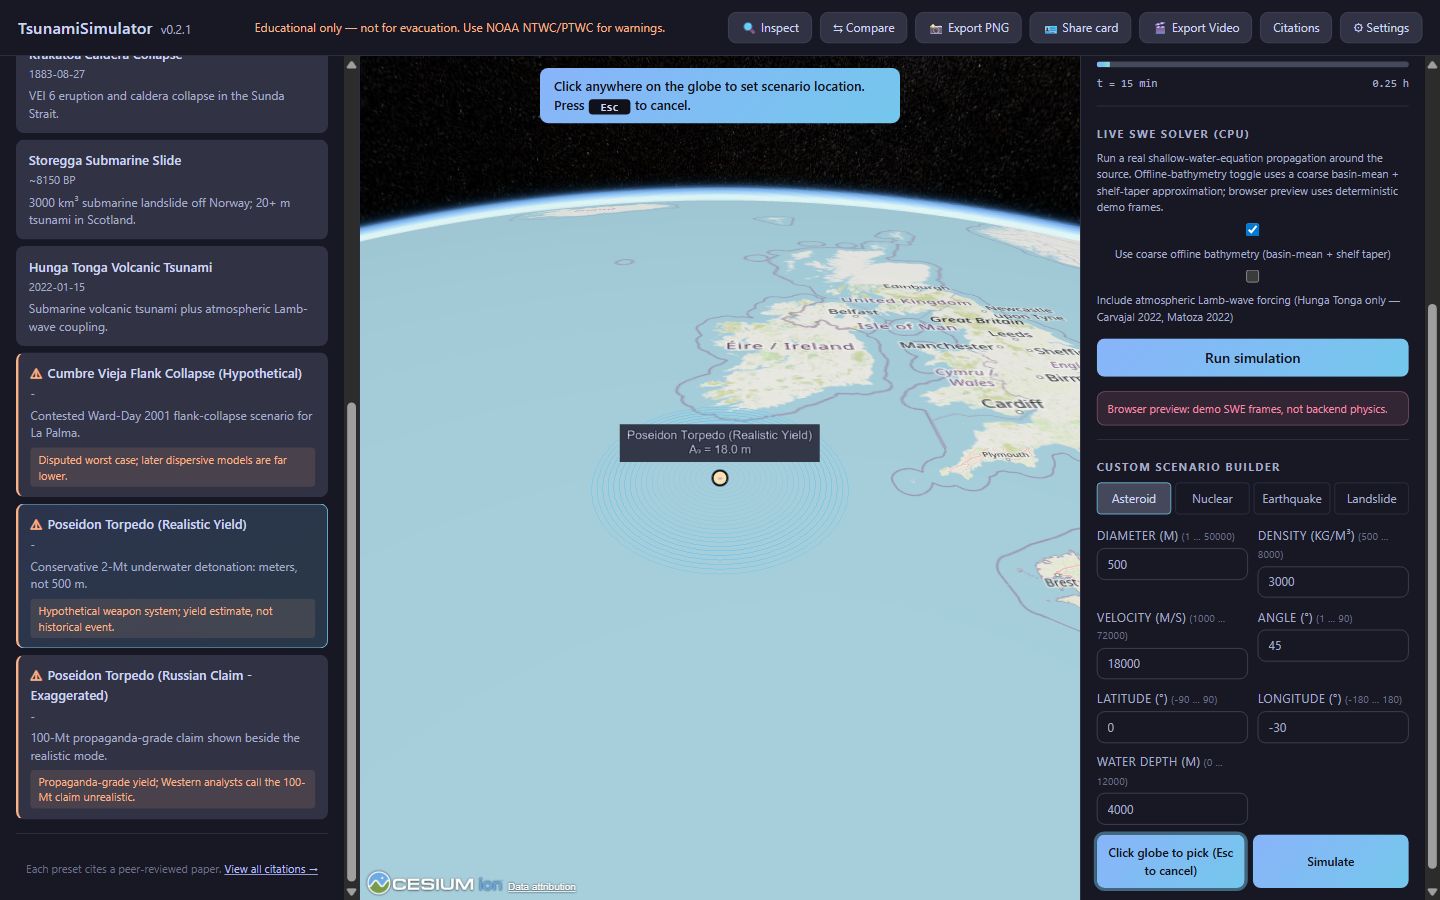This screenshot has height=900, width=1440.
Task: Uncheck the coarse offline bathymetry checkbox
Action: [x=1252, y=230]
